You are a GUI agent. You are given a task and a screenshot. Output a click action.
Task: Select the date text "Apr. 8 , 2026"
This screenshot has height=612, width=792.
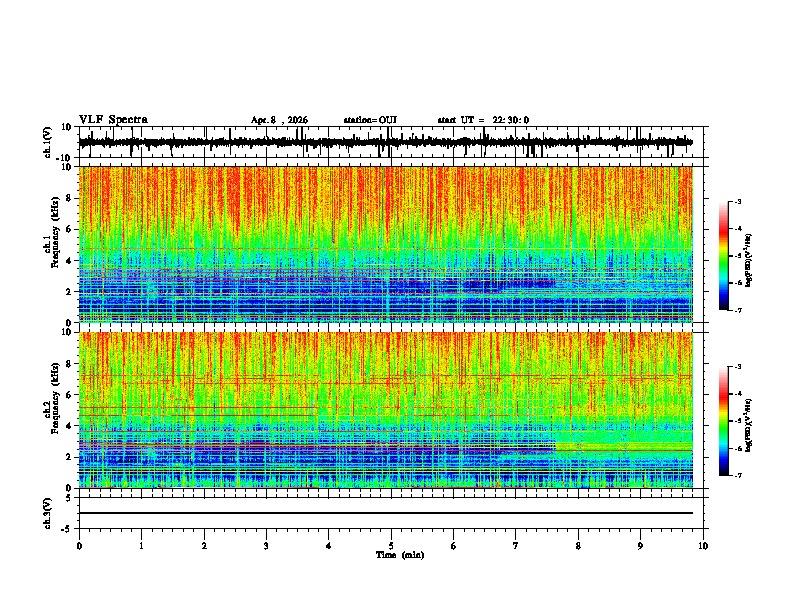(x=279, y=120)
